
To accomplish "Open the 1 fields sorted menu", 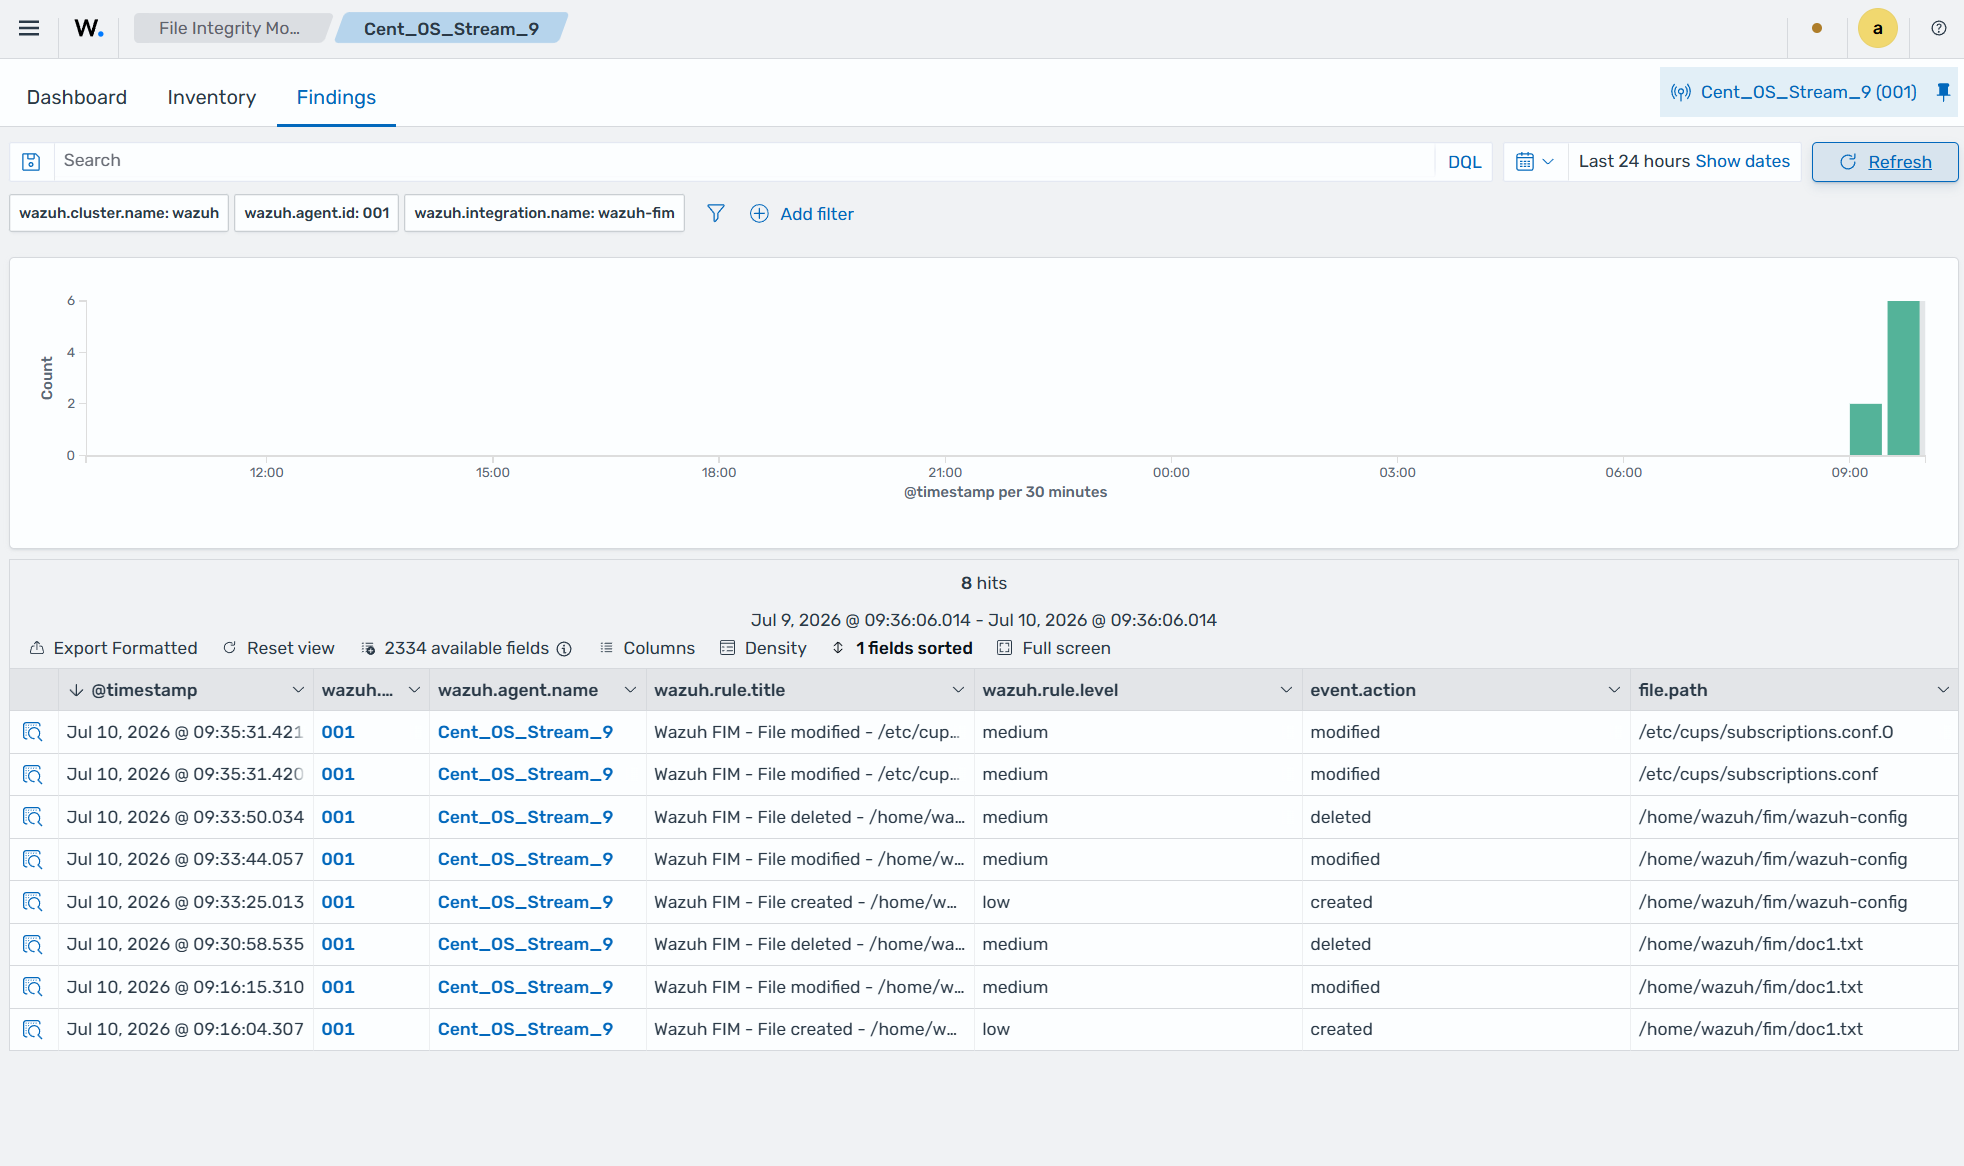I will 902,648.
